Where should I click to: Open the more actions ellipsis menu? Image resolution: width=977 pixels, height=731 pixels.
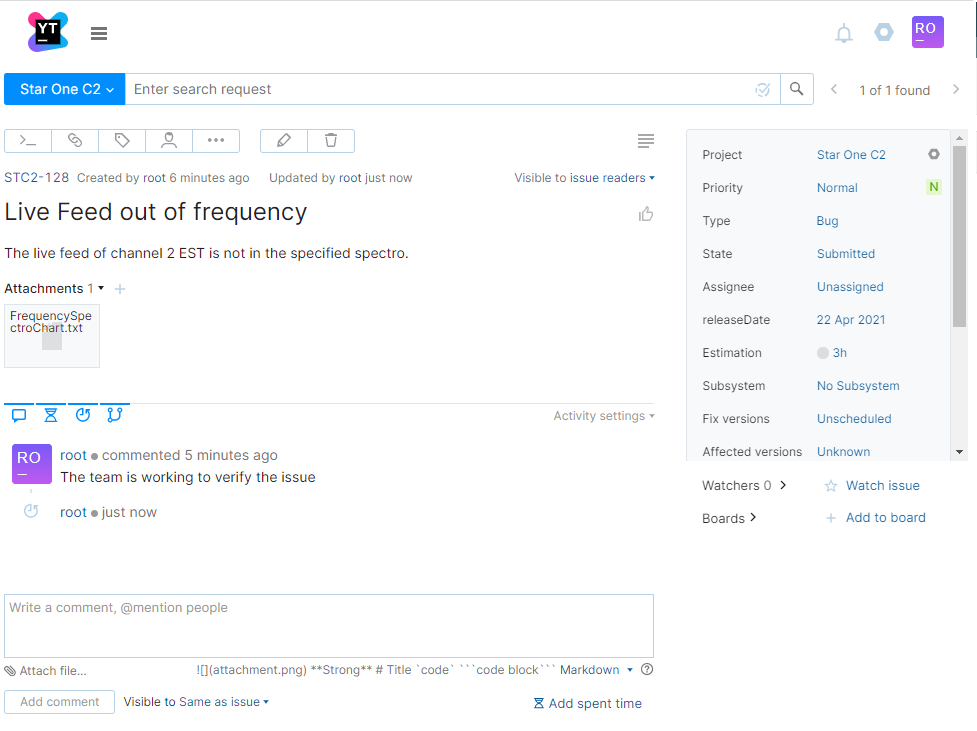point(216,141)
